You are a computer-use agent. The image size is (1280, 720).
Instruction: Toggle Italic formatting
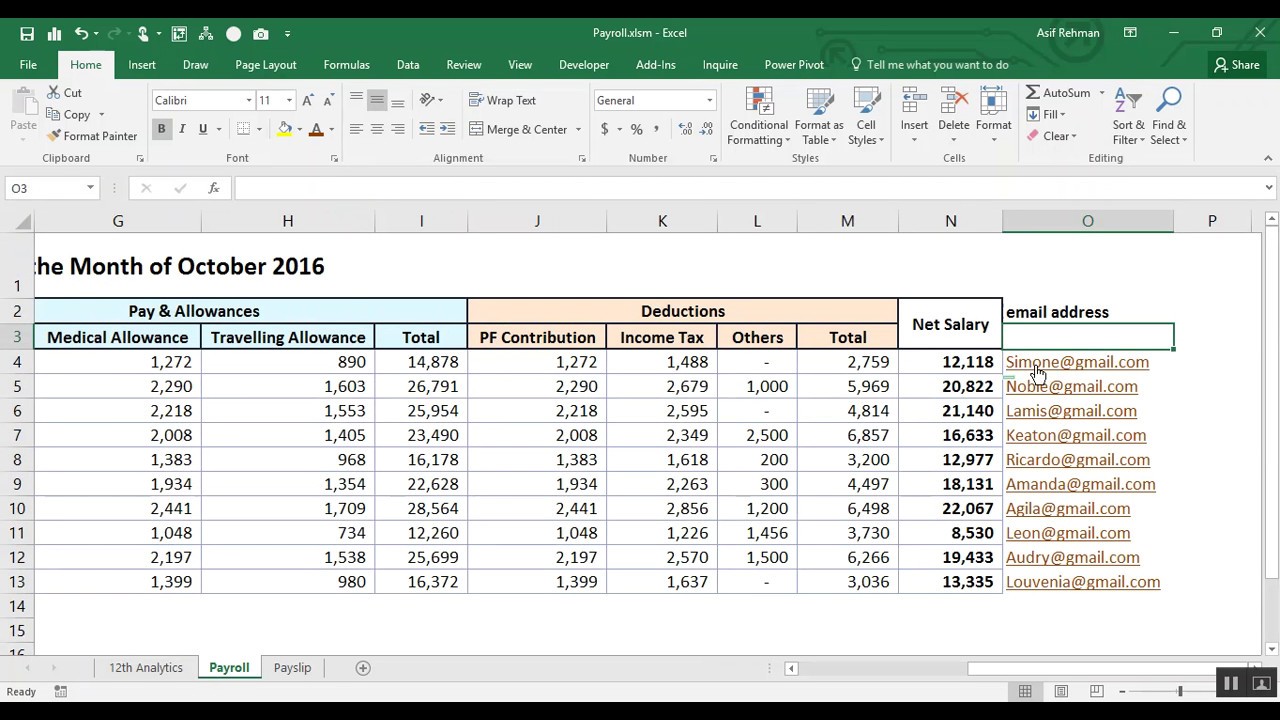tap(182, 129)
